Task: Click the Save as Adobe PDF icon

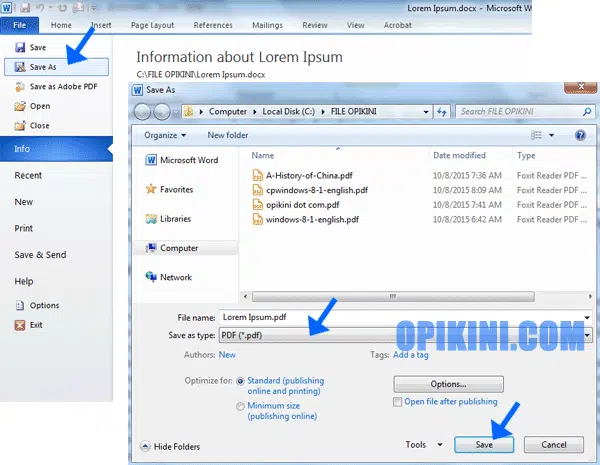Action: (19, 86)
